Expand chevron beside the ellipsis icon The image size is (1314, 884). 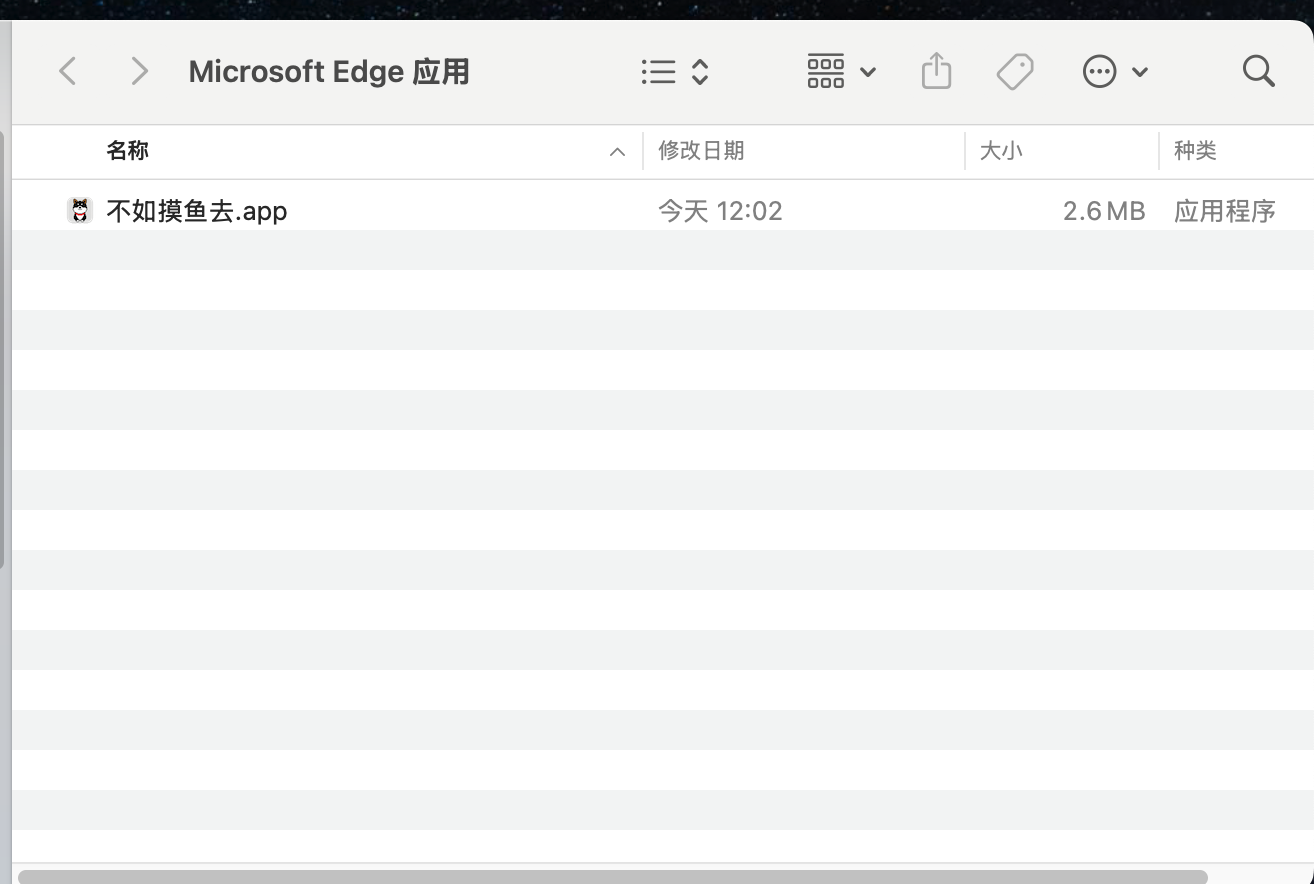(1140, 72)
